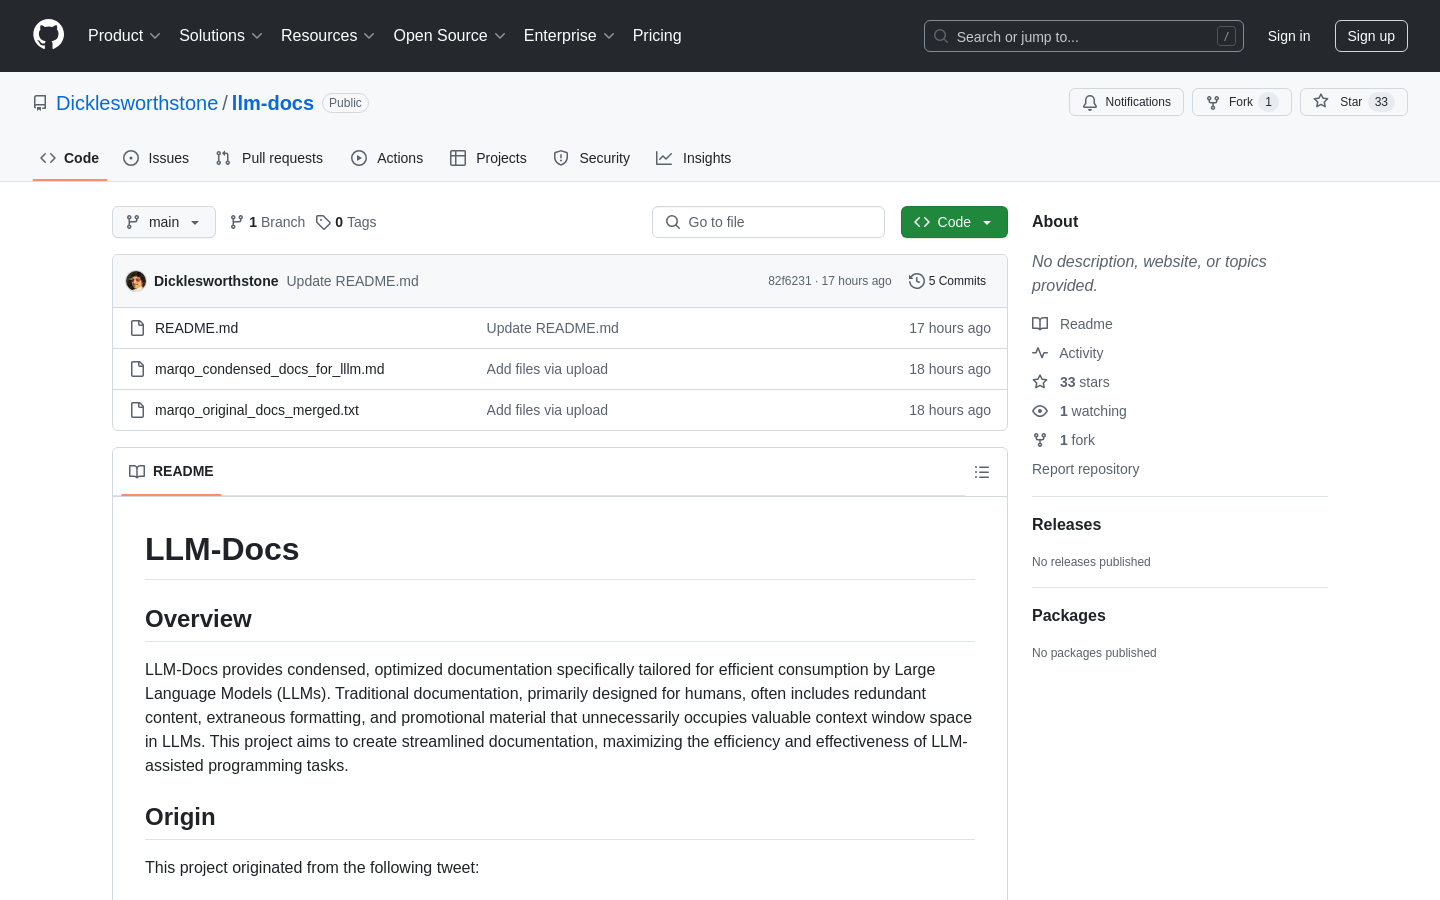Open README.md file
Image resolution: width=1440 pixels, height=900 pixels.
click(x=196, y=328)
